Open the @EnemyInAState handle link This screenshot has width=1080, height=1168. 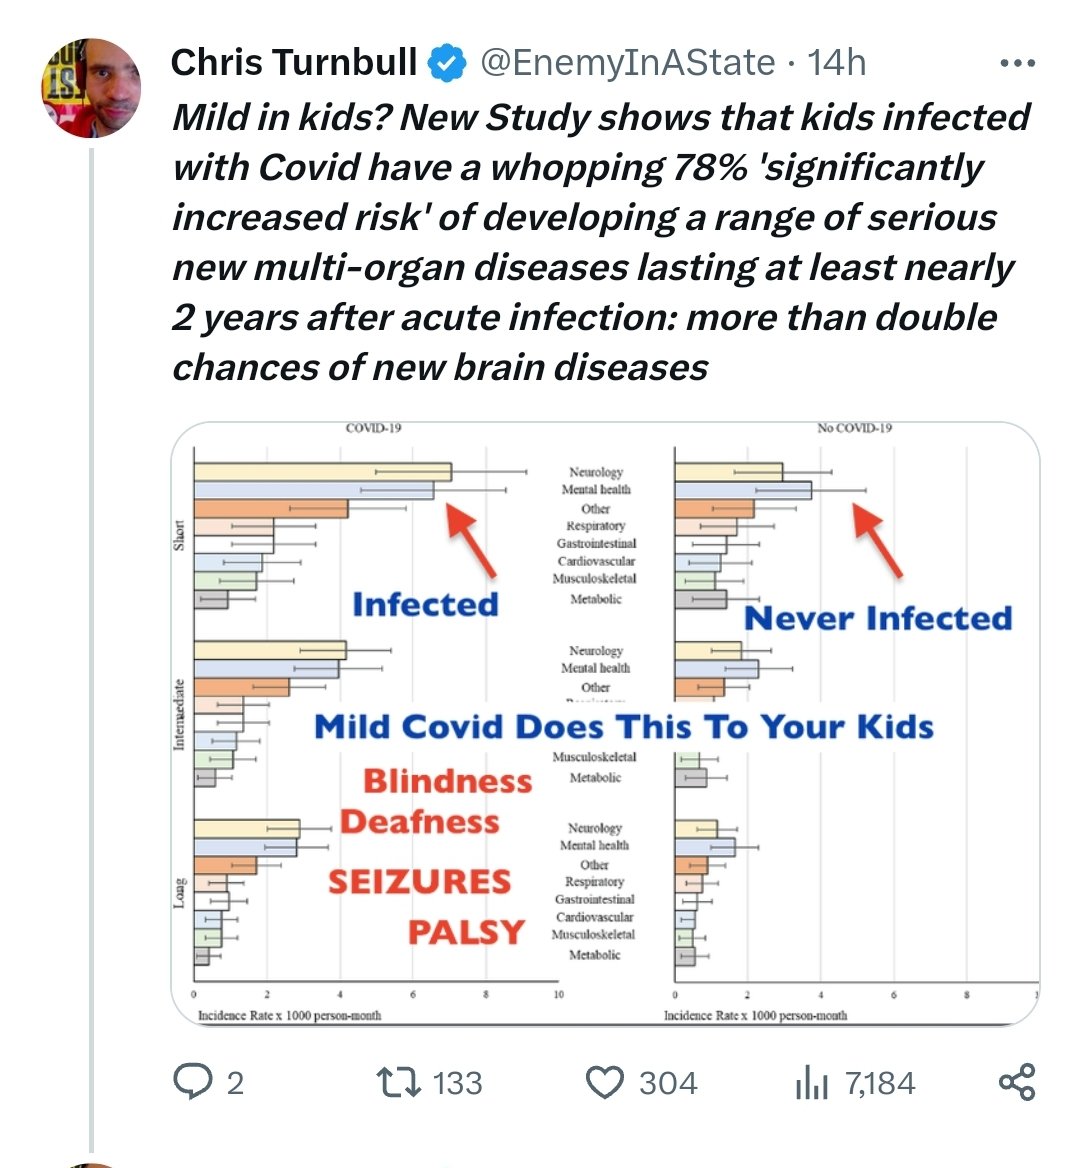pos(627,63)
